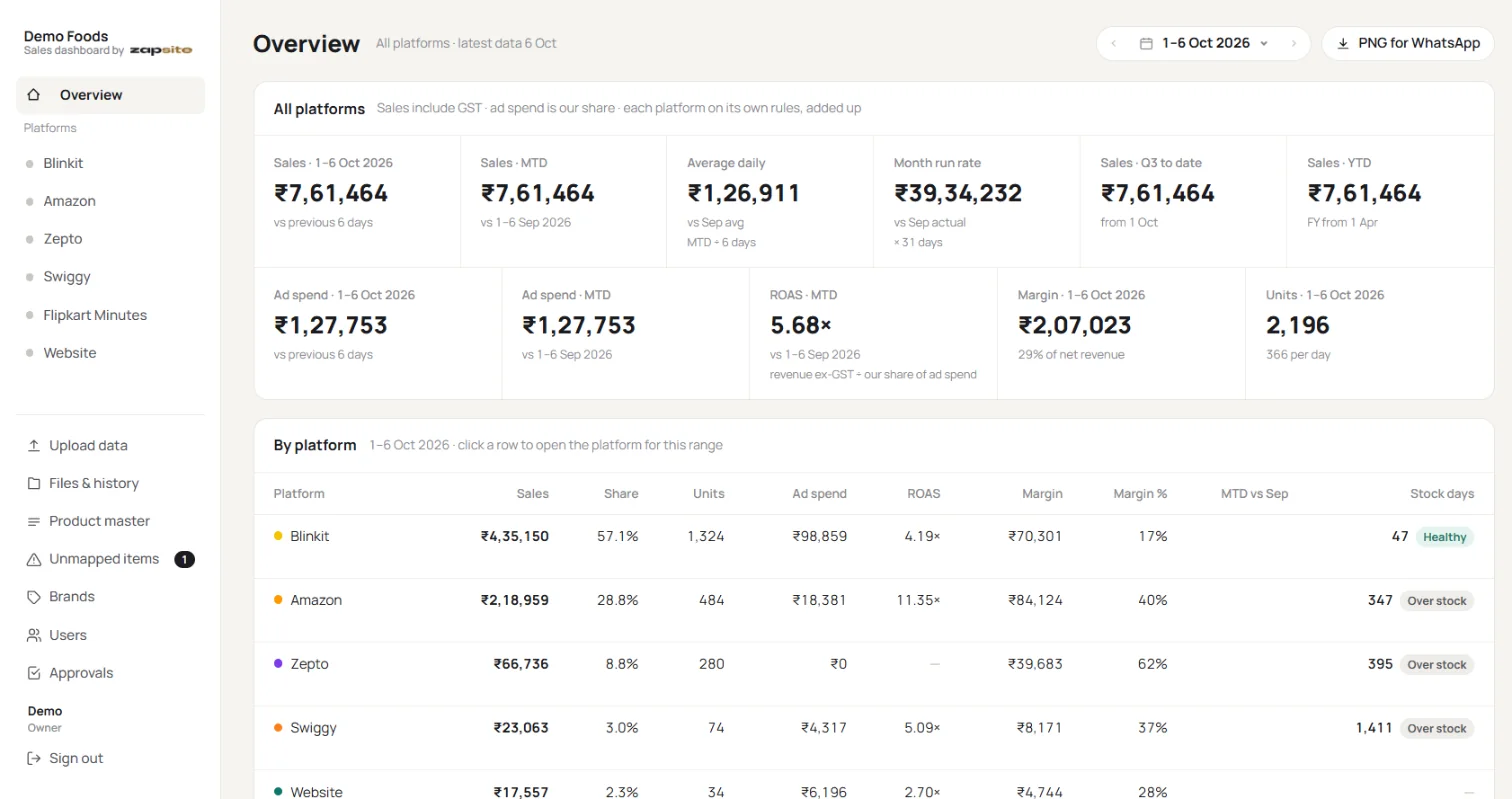Click the Margin % column header
Screen dimensions: 1512x799
(x=1140, y=494)
